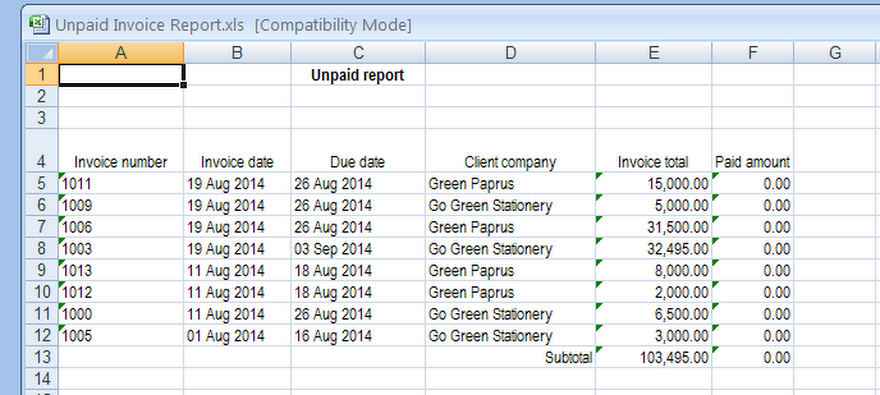Select row 3 header
The image size is (880, 395).
pyautogui.click(x=42, y=118)
